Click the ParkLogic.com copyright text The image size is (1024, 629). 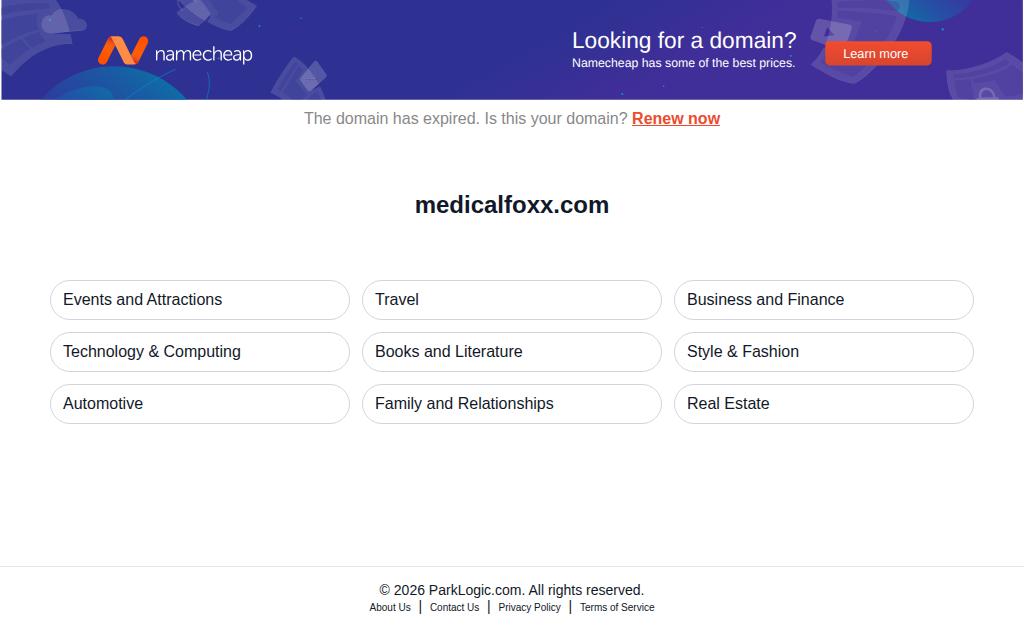tap(512, 590)
